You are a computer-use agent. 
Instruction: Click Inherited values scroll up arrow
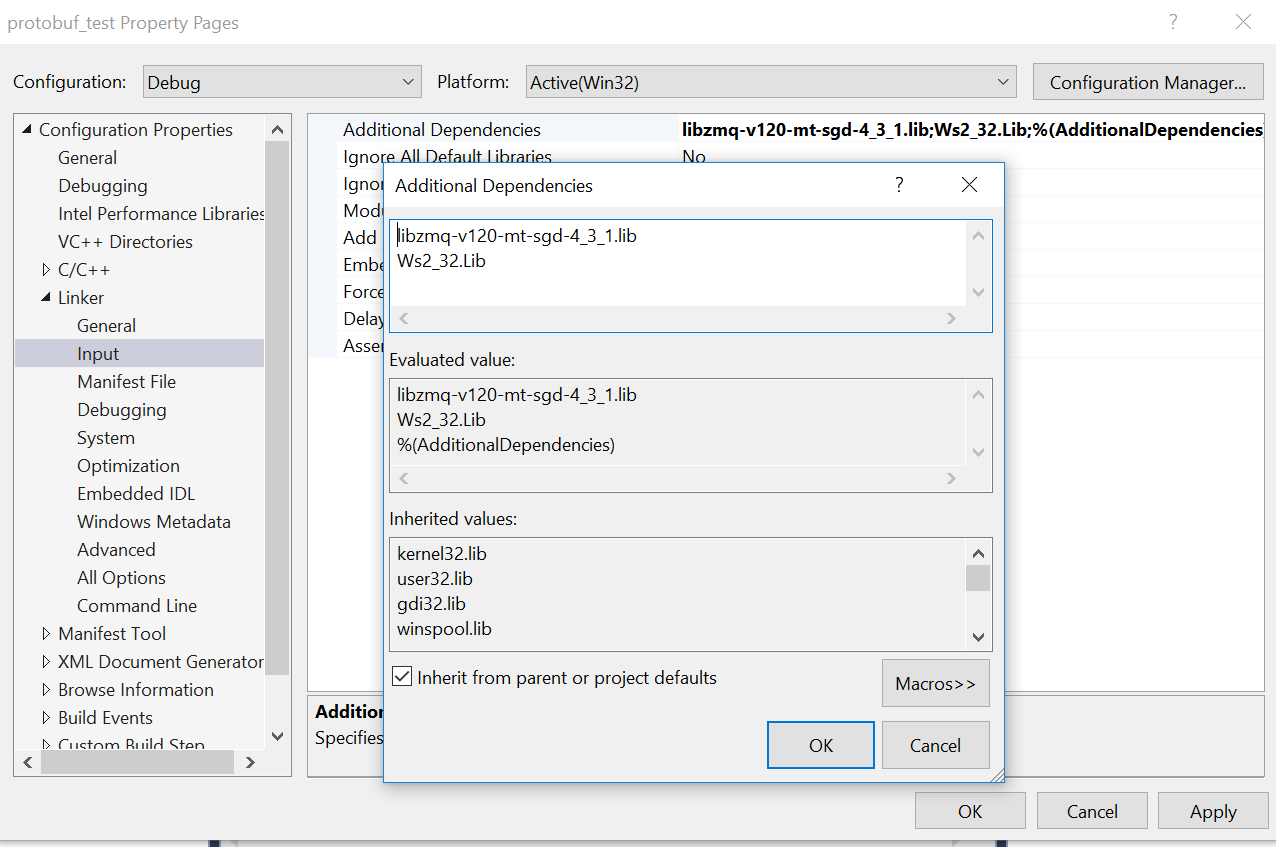coord(978,553)
